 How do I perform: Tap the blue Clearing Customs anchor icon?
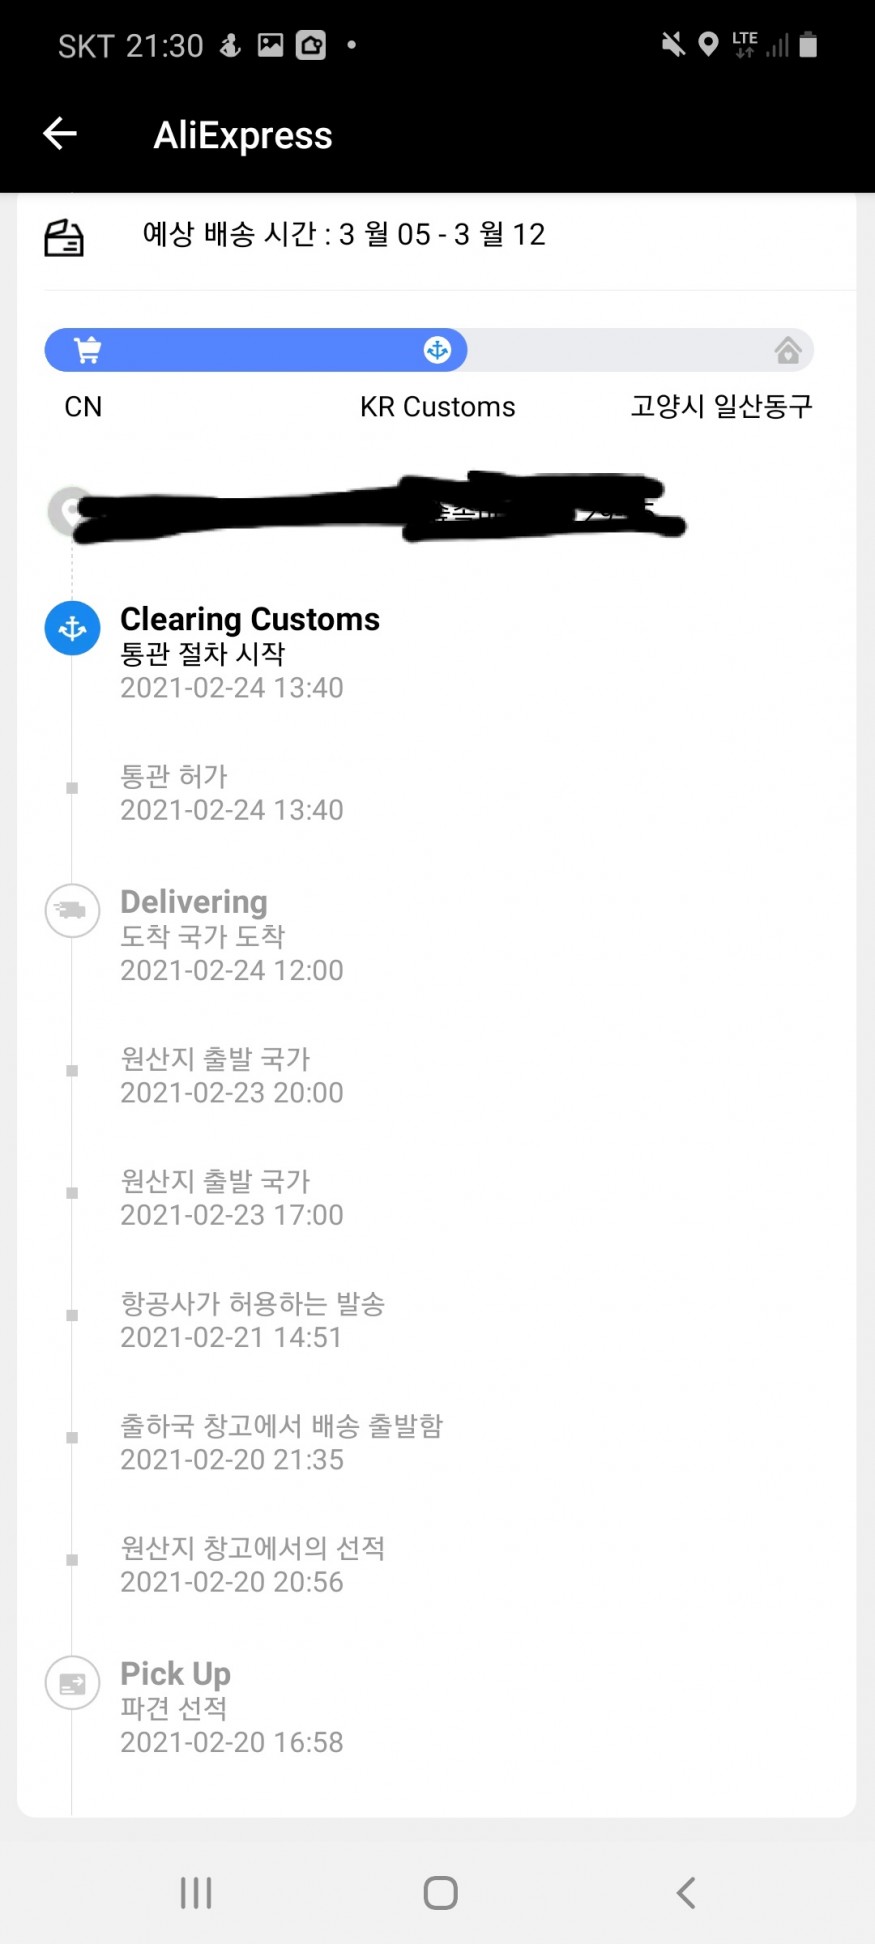[72, 628]
